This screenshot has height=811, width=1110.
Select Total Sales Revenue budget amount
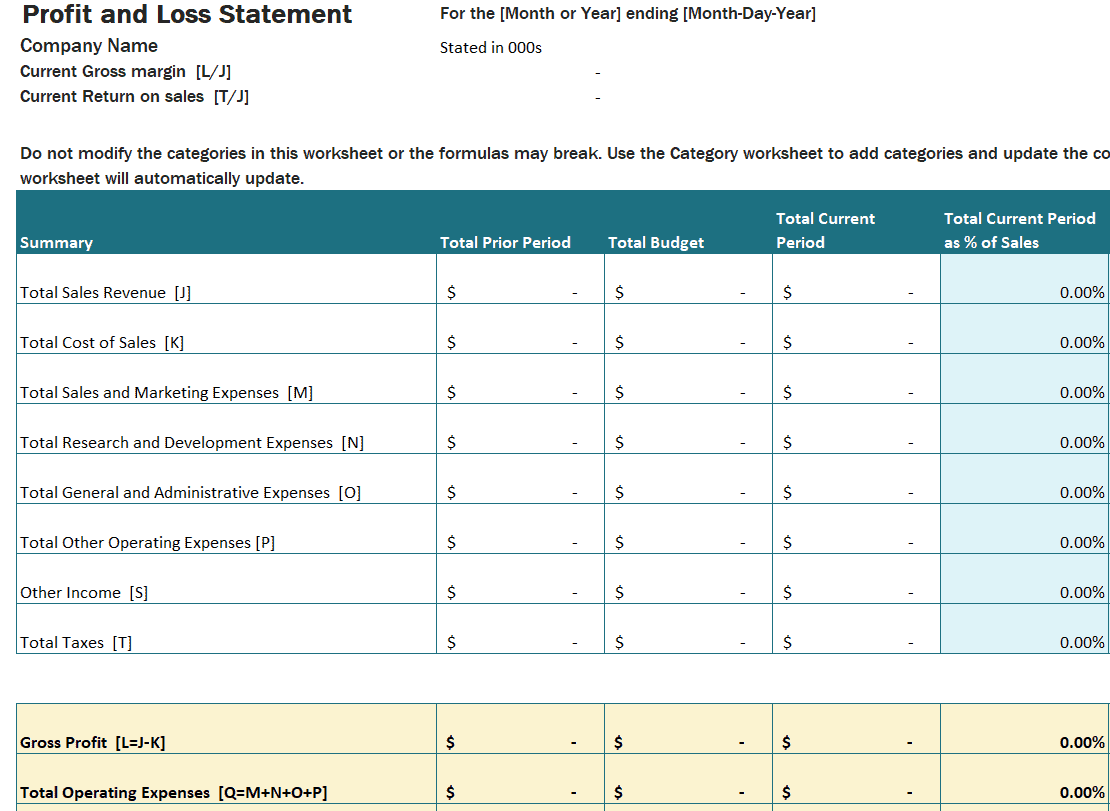pyautogui.click(x=688, y=279)
